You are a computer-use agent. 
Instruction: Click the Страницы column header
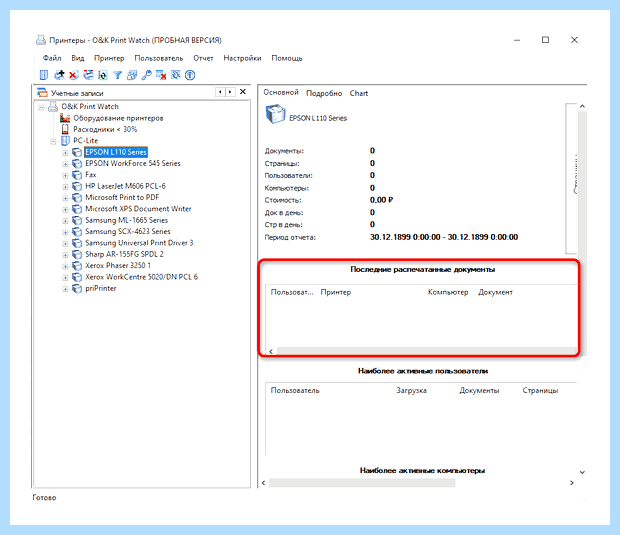[540, 390]
